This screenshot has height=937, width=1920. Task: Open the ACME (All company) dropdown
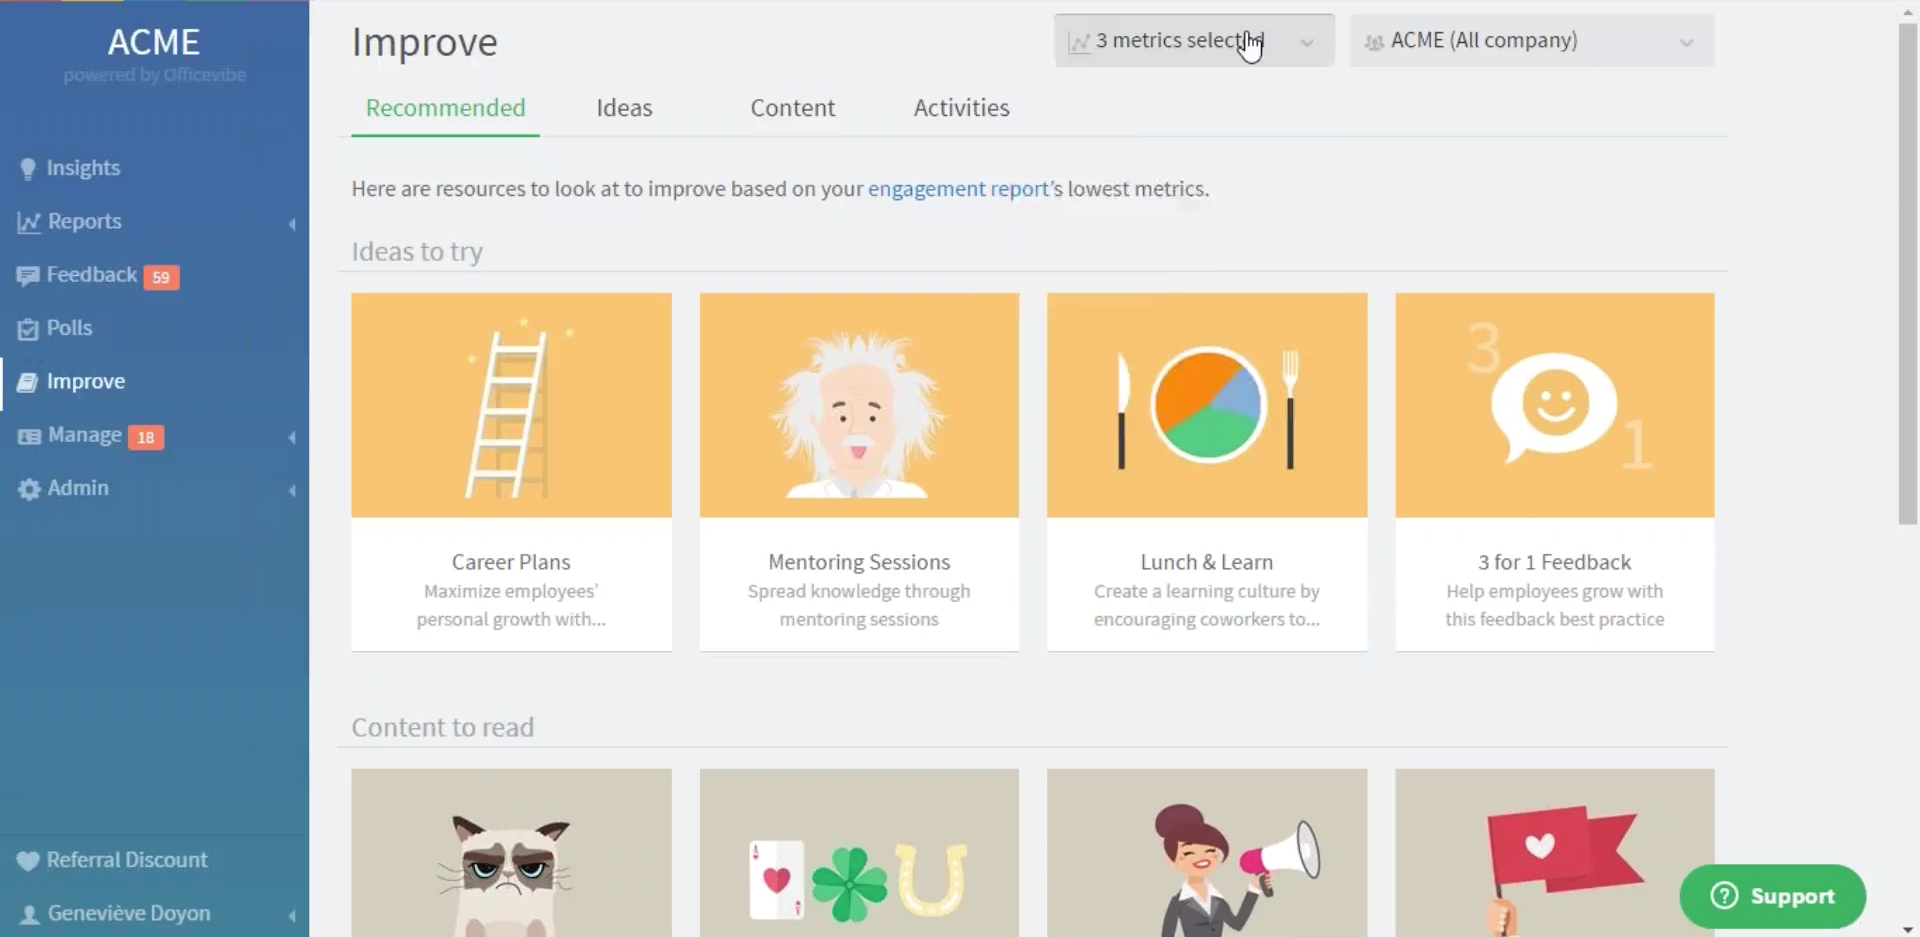1530,41
